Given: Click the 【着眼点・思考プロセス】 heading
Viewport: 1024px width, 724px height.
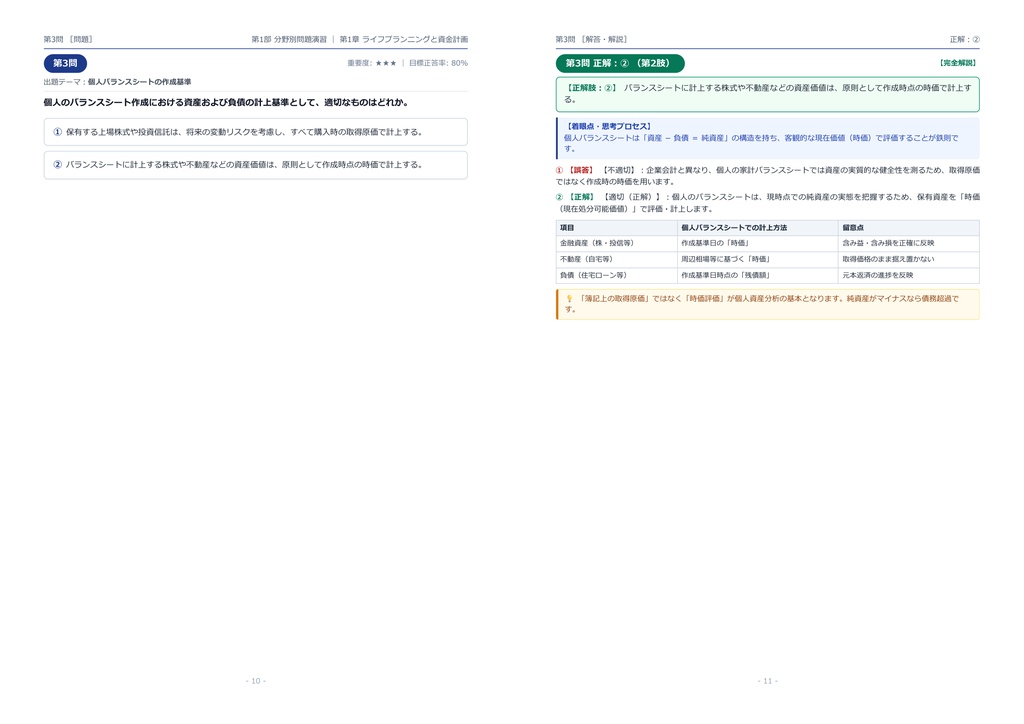Looking at the screenshot, I should coord(608,126).
